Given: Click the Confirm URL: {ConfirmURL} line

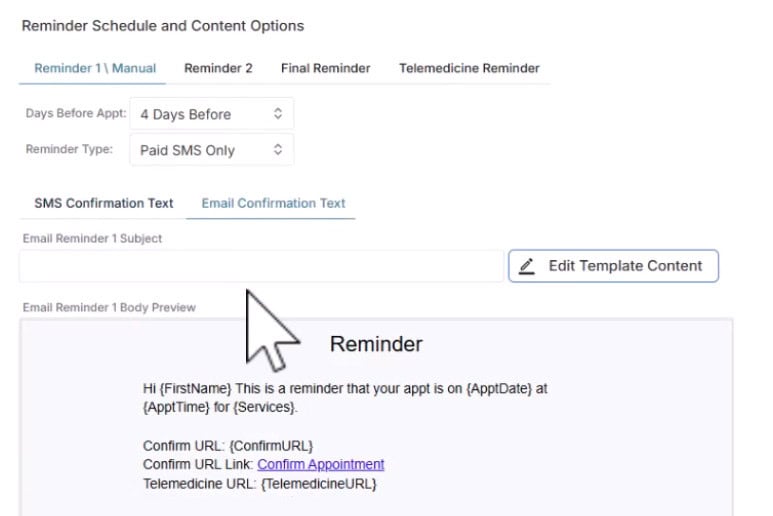Looking at the screenshot, I should click(228, 445).
